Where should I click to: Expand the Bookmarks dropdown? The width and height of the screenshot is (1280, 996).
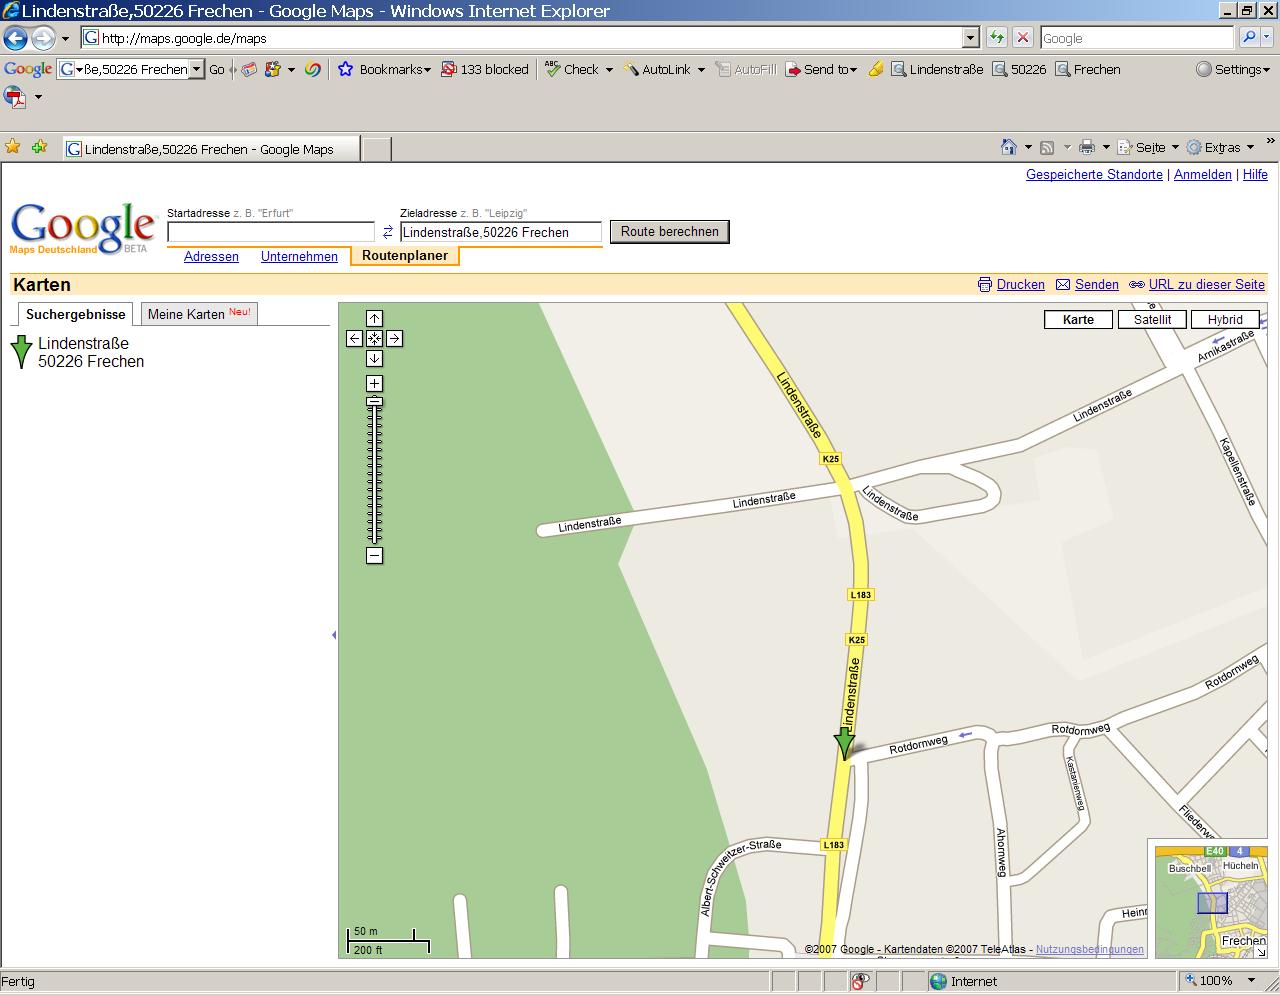(427, 70)
